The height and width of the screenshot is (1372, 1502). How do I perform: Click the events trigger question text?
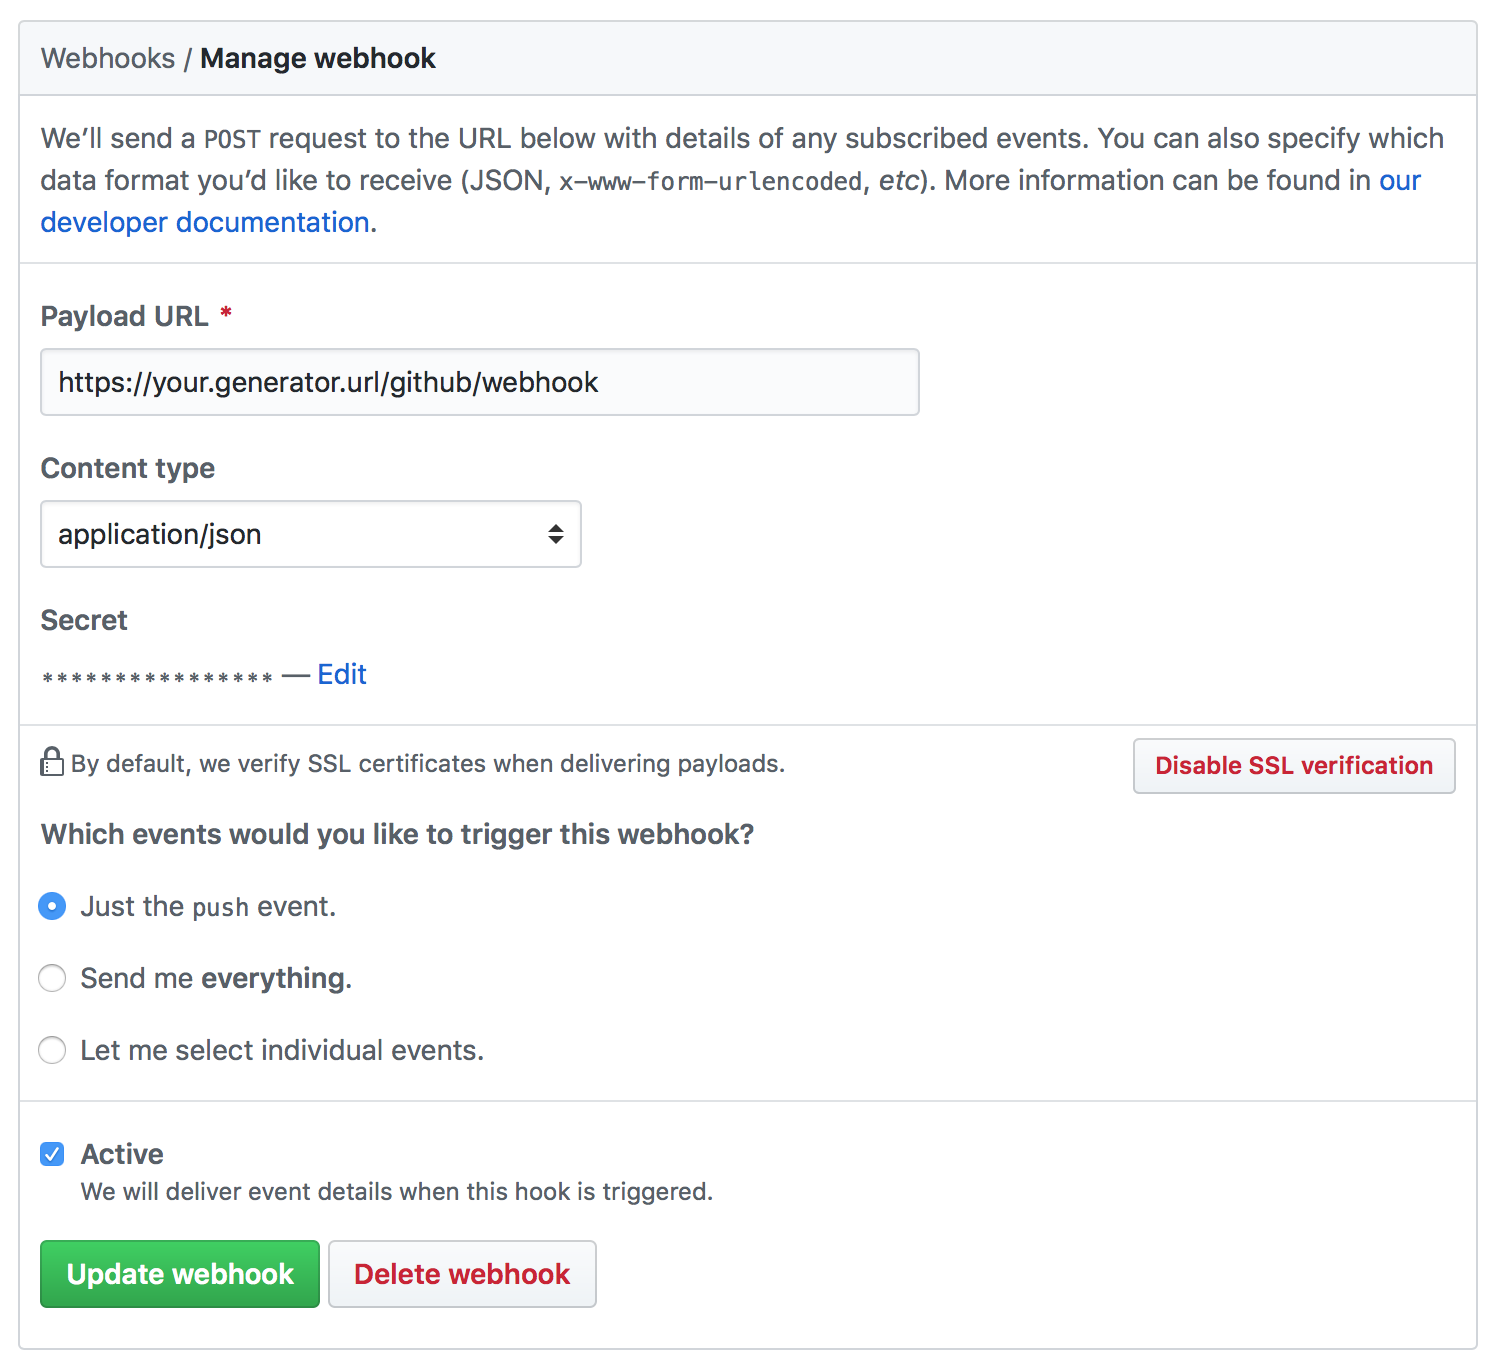(397, 834)
